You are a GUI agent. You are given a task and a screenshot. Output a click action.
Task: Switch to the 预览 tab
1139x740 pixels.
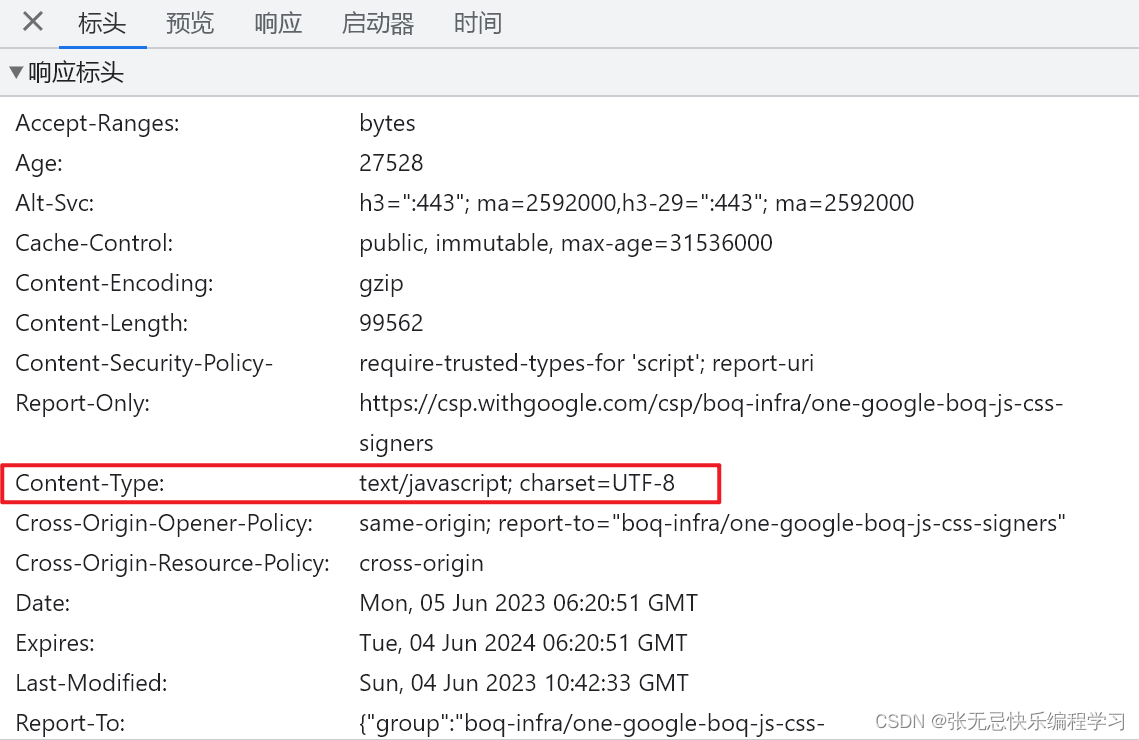190,22
